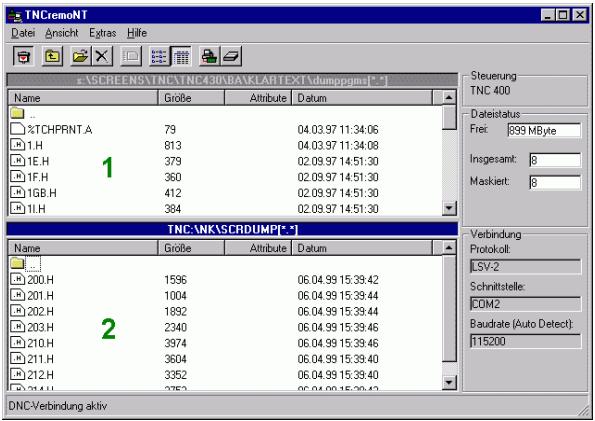Screen dimensions: 595x421
Task: Select the 203.H file icon
Action: tap(17, 327)
